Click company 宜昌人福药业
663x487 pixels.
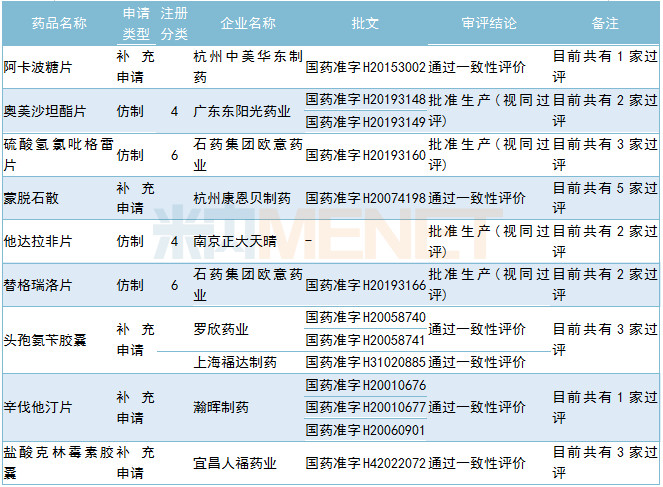[235, 463]
